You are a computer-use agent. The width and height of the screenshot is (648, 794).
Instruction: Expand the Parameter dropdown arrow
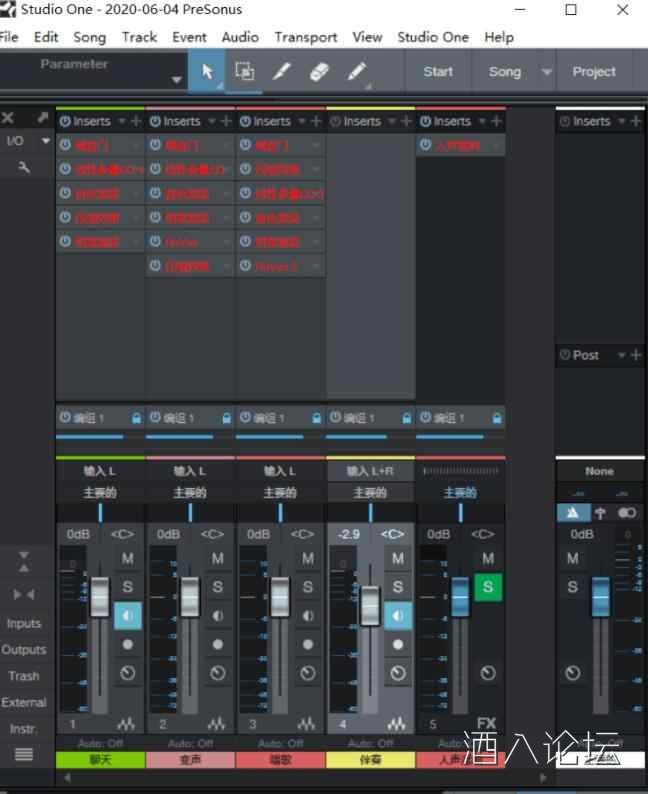pyautogui.click(x=177, y=80)
